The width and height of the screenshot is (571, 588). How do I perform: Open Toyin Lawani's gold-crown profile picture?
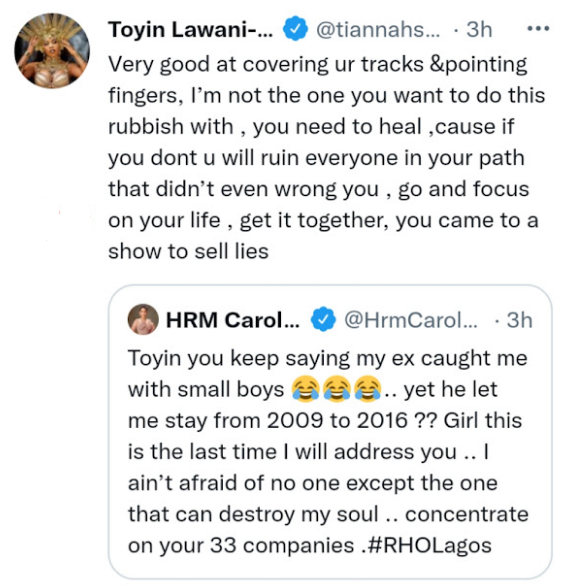tap(52, 51)
